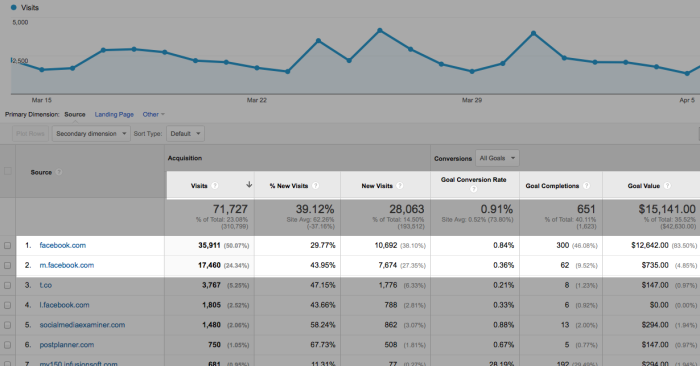Click the $15,141.00 total goal value
Viewport: 700px width, 366px height.
(667, 209)
